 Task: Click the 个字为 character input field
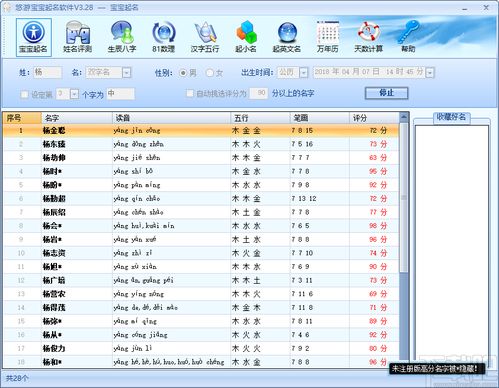pos(121,94)
